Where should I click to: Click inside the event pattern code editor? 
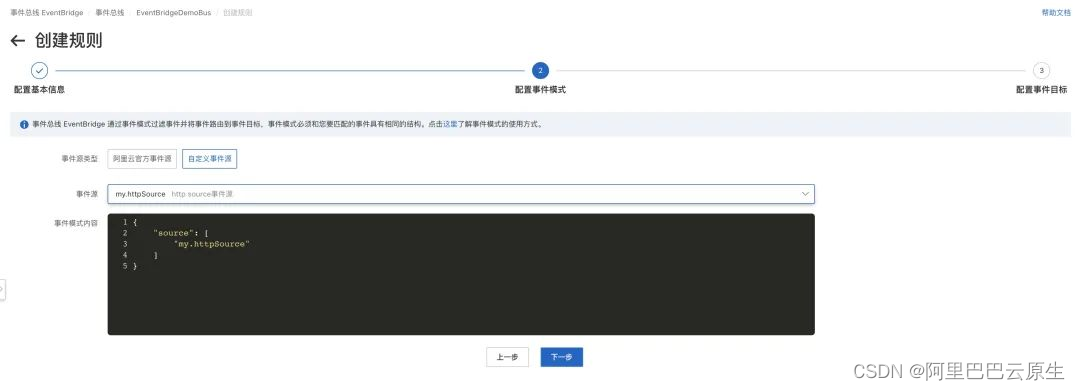461,274
